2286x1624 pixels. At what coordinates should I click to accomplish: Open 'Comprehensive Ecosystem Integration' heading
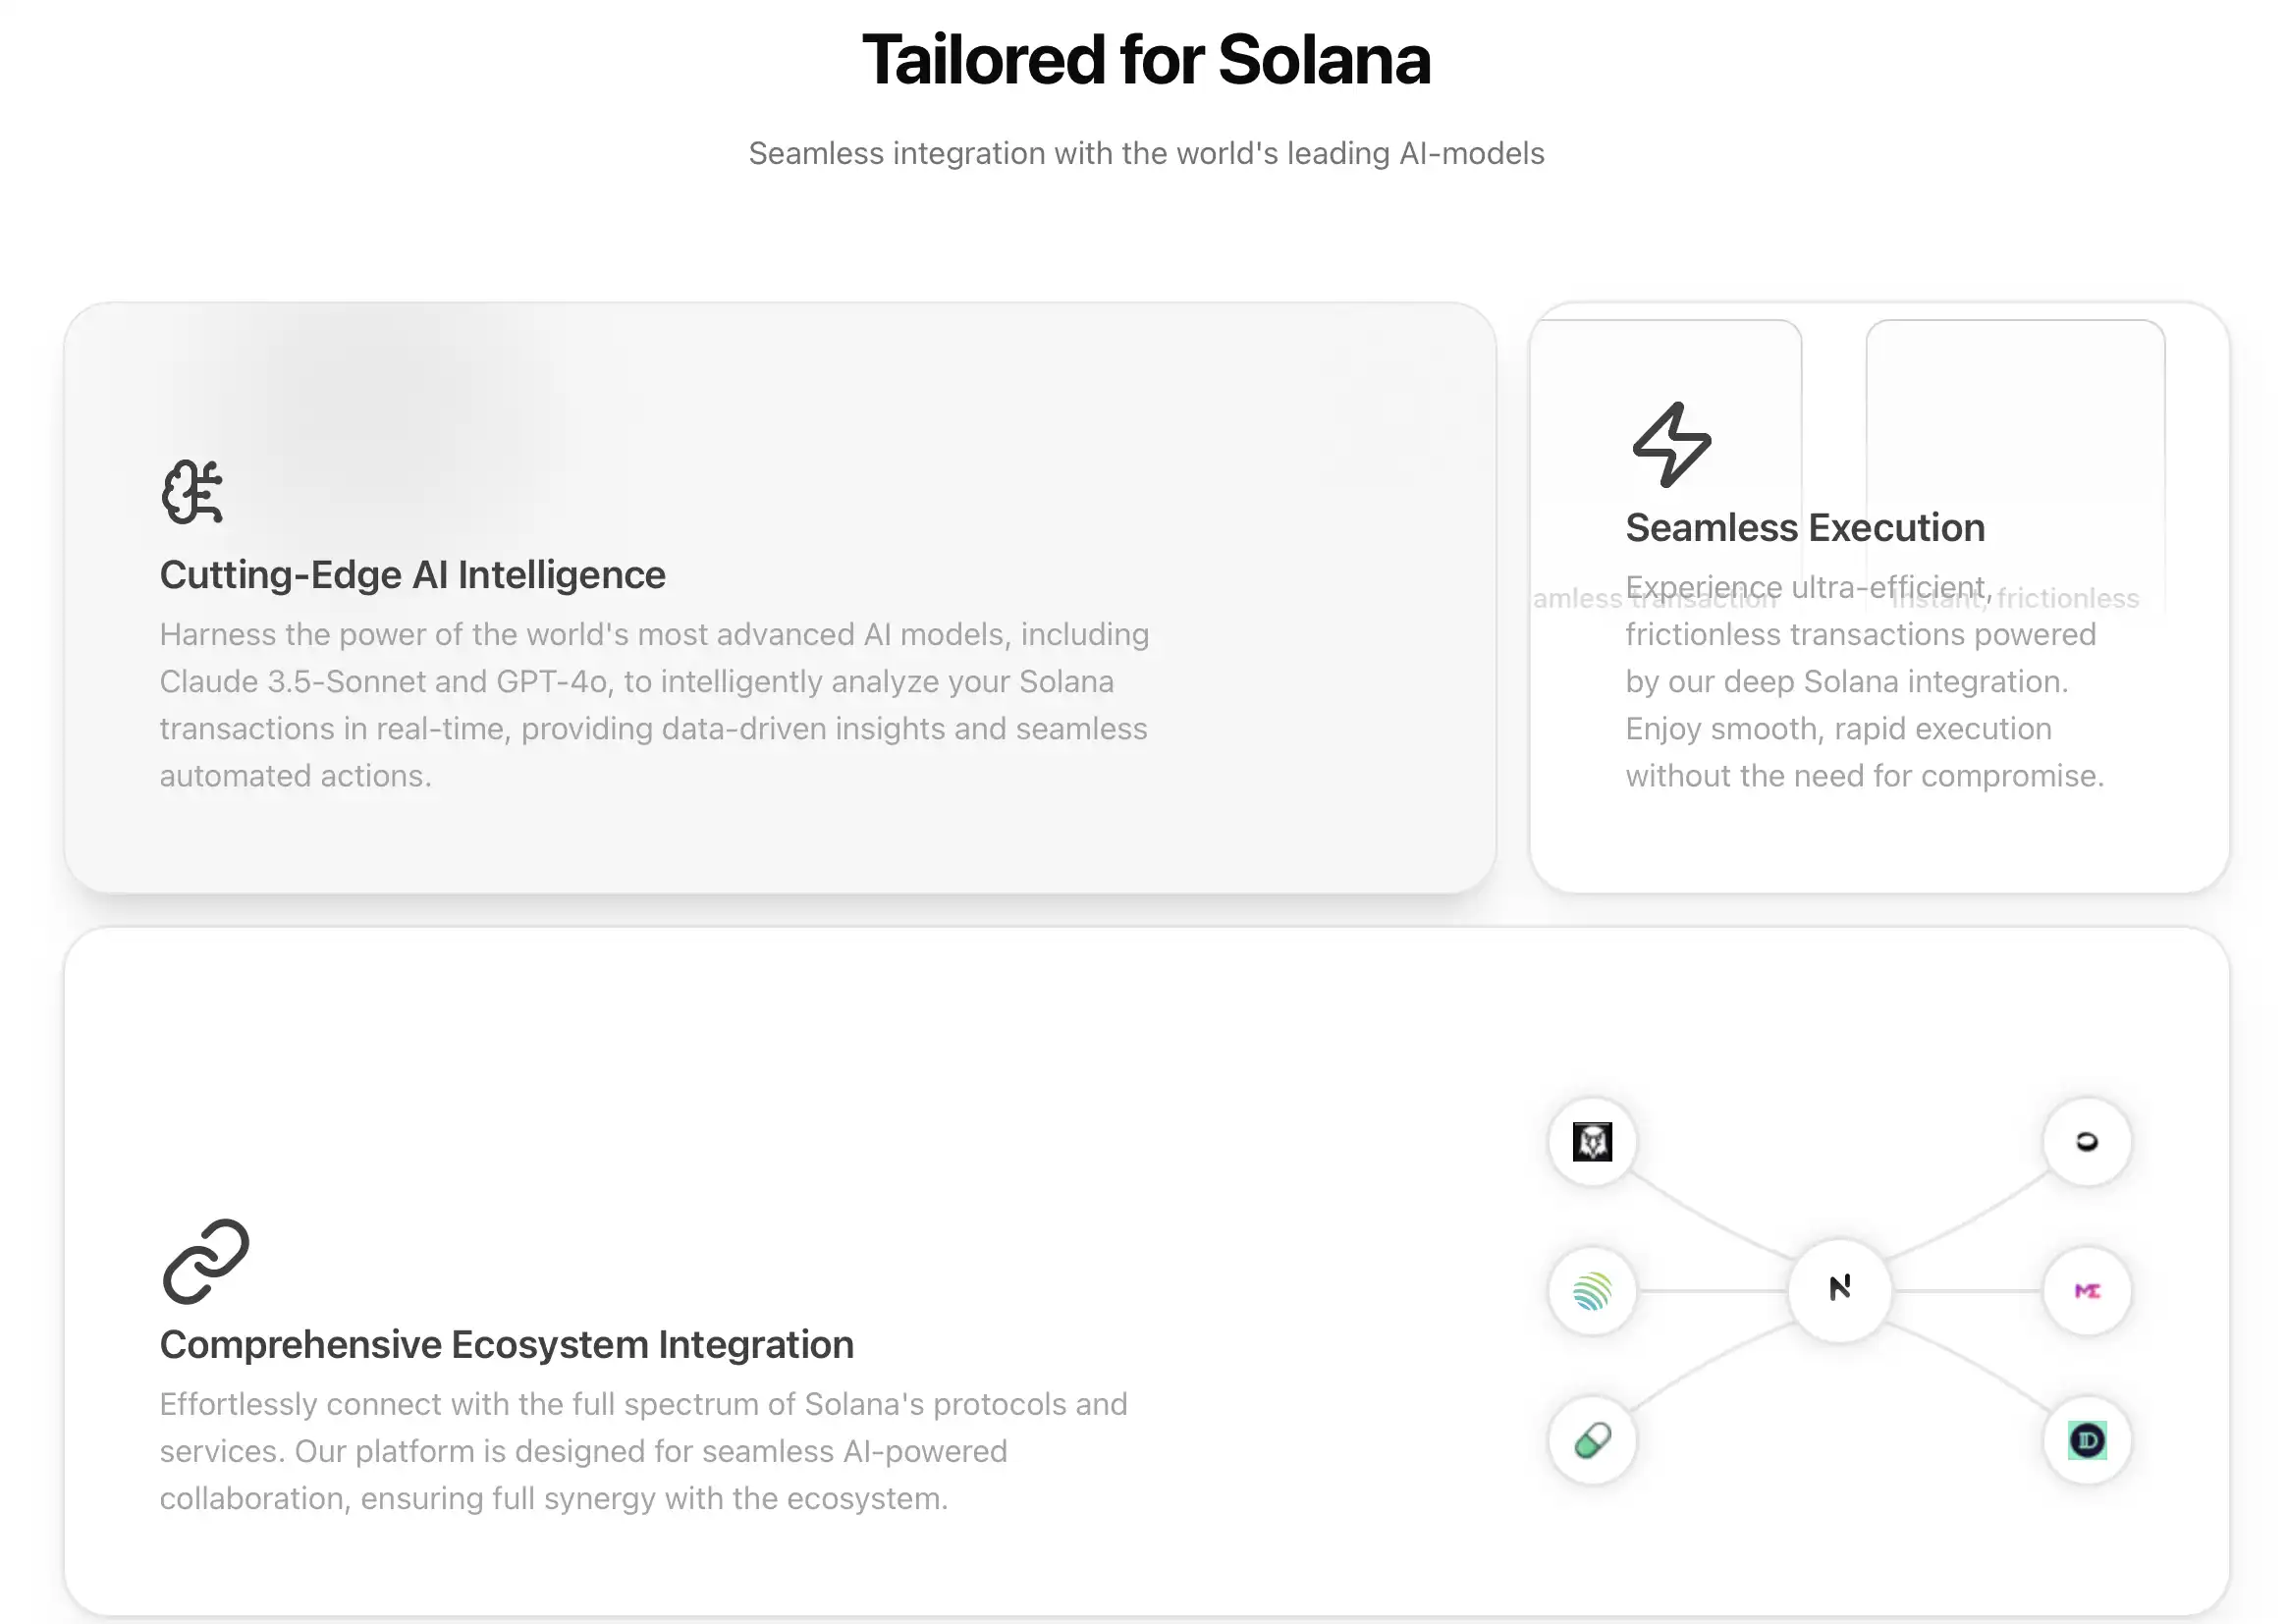(506, 1345)
